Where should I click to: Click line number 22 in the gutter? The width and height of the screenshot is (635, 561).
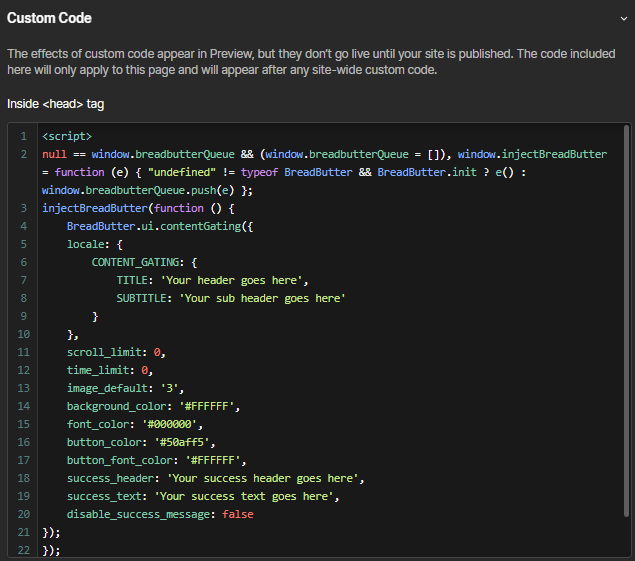coord(23,550)
